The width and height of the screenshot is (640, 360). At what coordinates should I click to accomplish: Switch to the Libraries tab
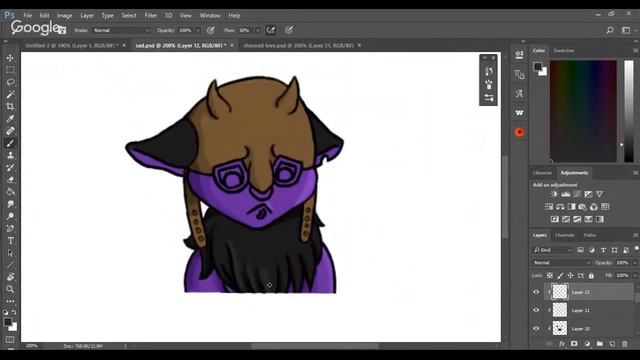(x=542, y=173)
